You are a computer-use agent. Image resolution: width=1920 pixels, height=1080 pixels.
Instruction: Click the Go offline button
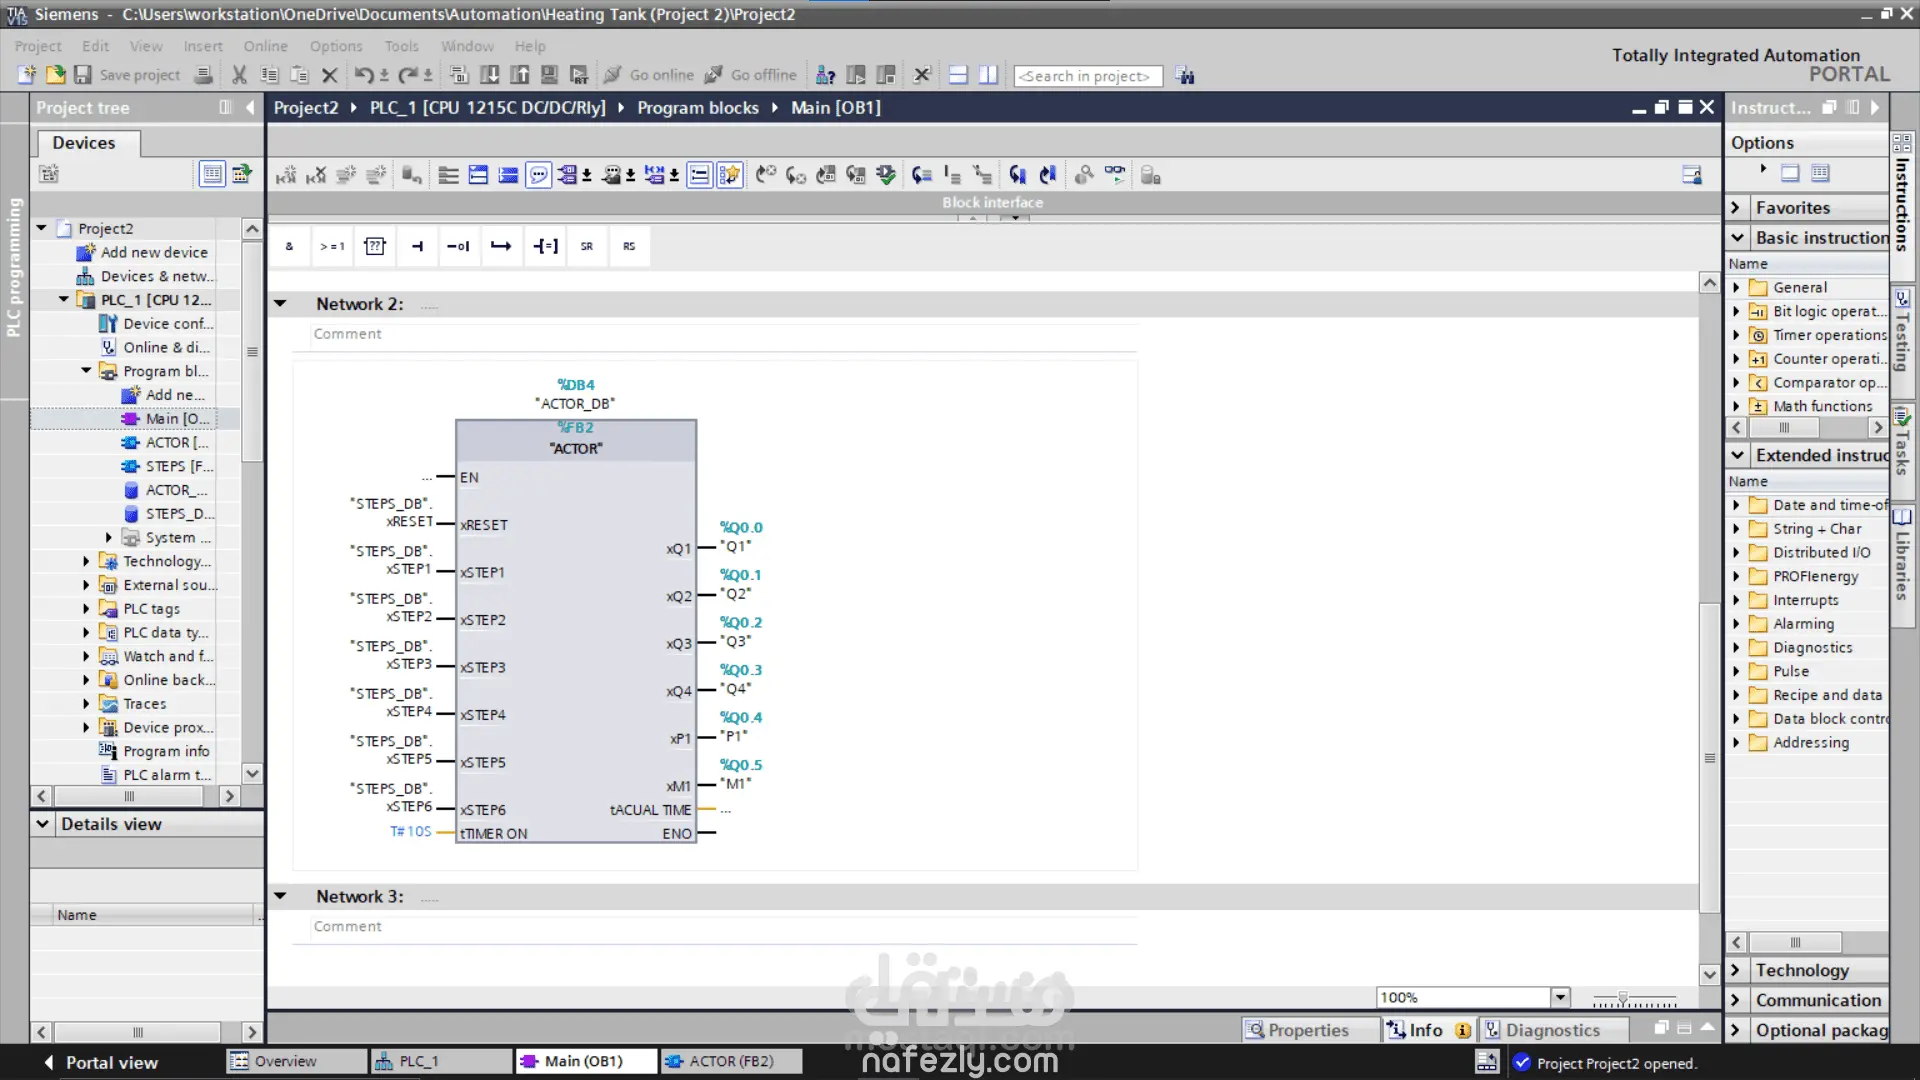(750, 75)
